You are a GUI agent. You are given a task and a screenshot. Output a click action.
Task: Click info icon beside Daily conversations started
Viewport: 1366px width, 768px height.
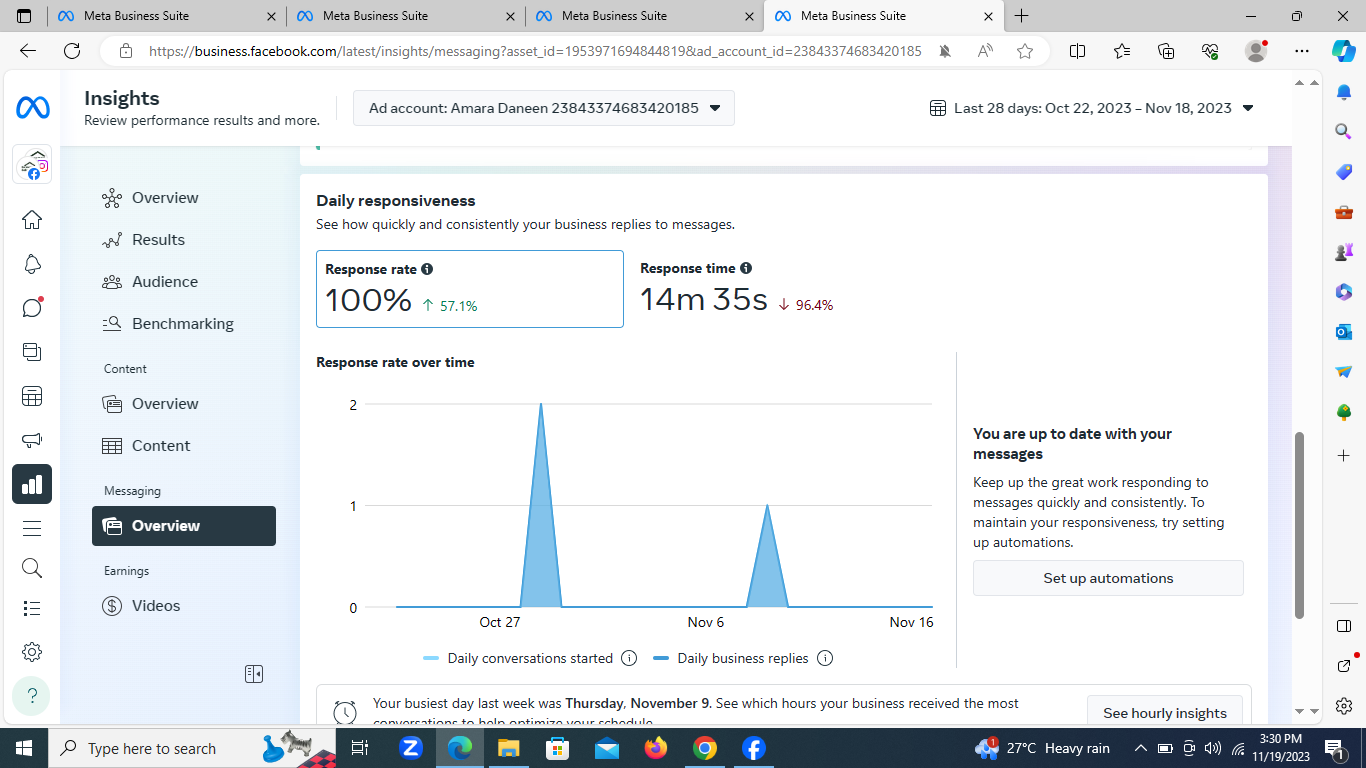(629, 658)
